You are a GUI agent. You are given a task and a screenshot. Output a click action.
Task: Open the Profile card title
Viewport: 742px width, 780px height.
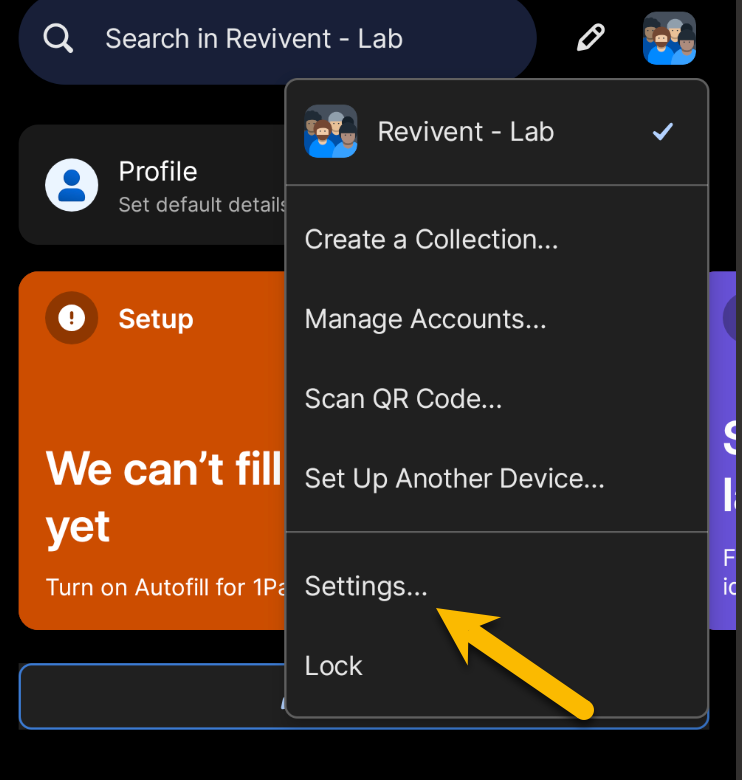(x=158, y=172)
